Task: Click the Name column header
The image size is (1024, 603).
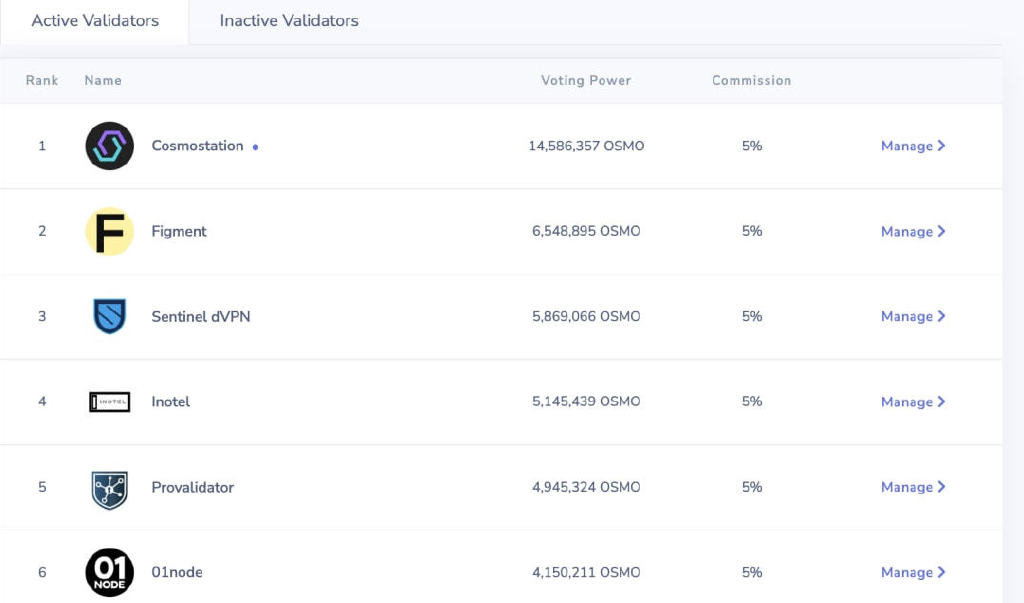Action: tap(103, 80)
